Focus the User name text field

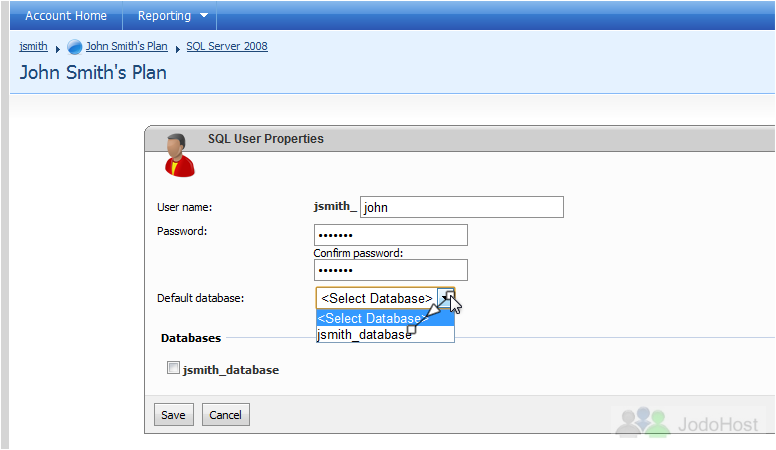(x=462, y=207)
